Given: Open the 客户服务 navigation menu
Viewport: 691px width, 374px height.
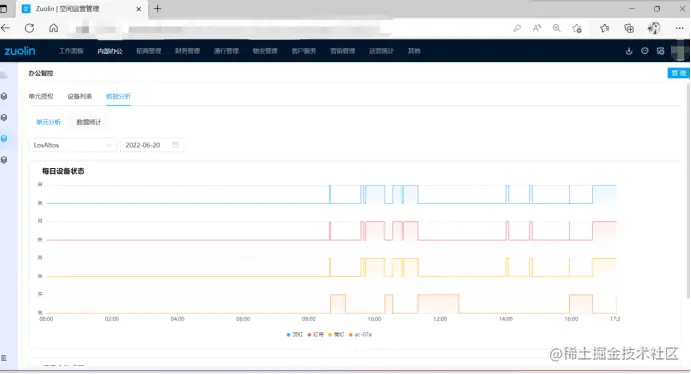Looking at the screenshot, I should point(304,51).
